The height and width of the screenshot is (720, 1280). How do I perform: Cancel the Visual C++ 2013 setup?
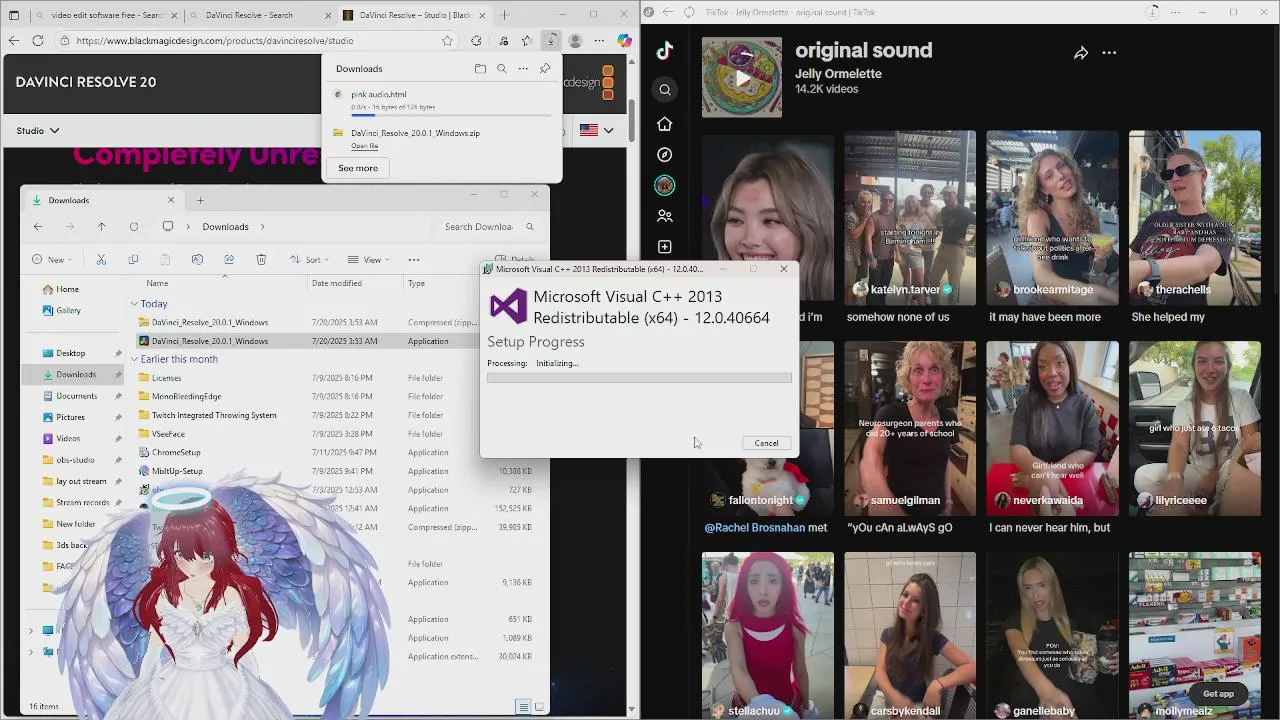(x=766, y=443)
